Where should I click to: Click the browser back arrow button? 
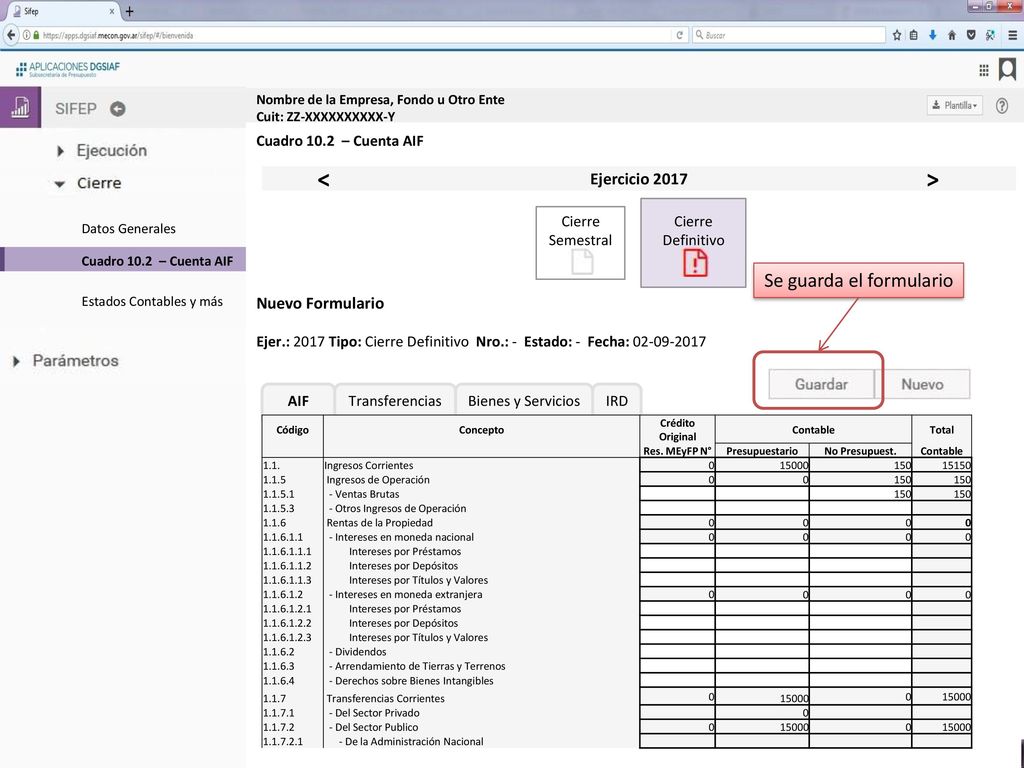(11, 35)
